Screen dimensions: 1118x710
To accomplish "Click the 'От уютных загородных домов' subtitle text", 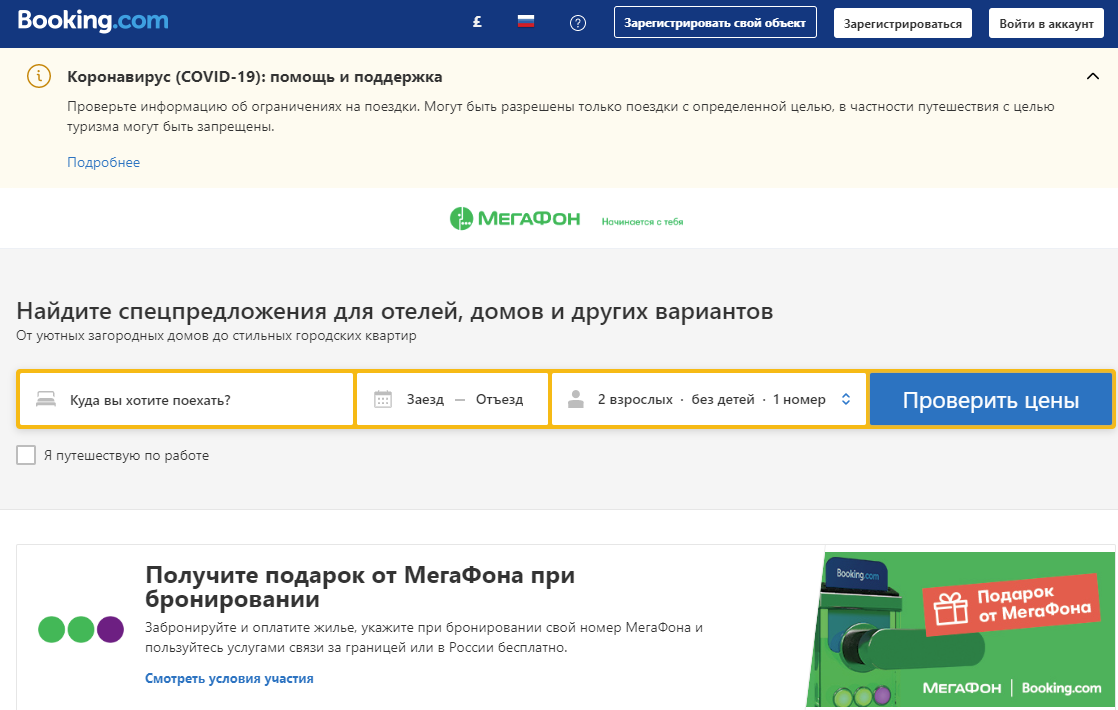I will pyautogui.click(x=216, y=336).
